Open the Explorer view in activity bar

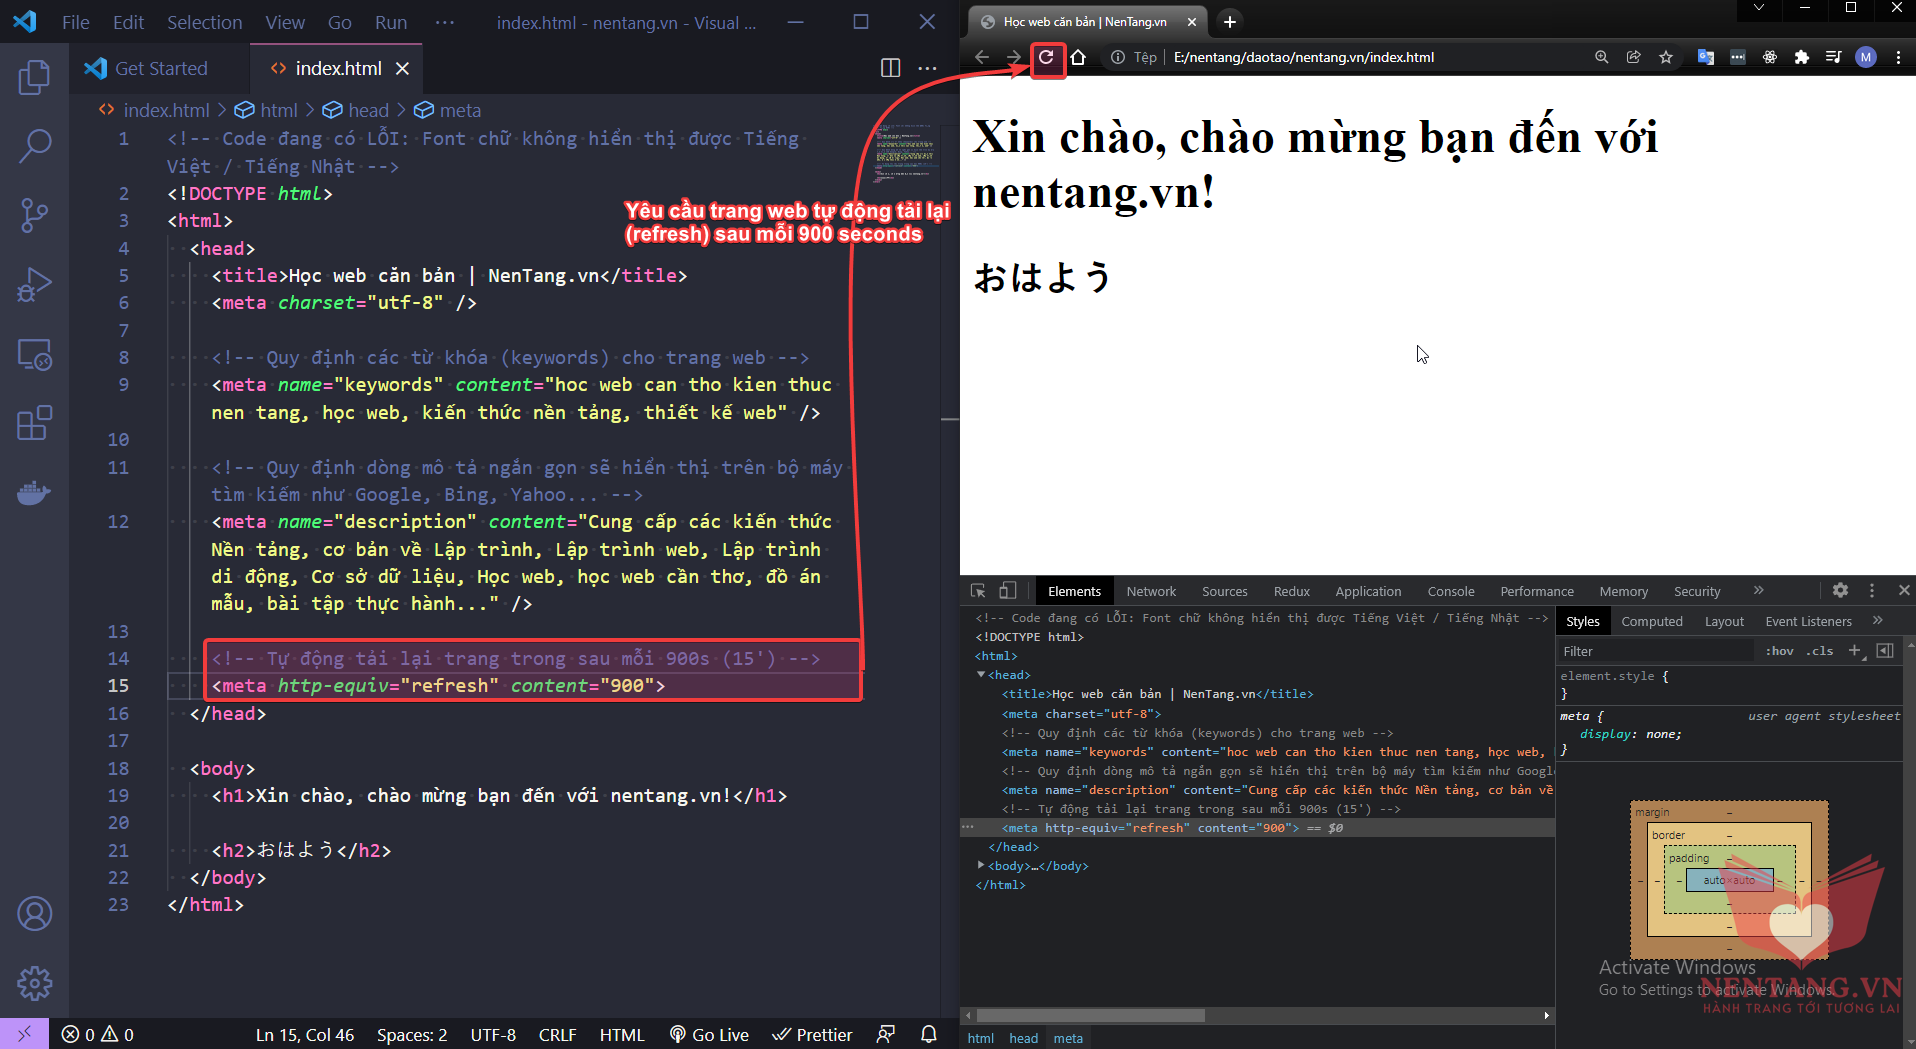click(x=34, y=77)
